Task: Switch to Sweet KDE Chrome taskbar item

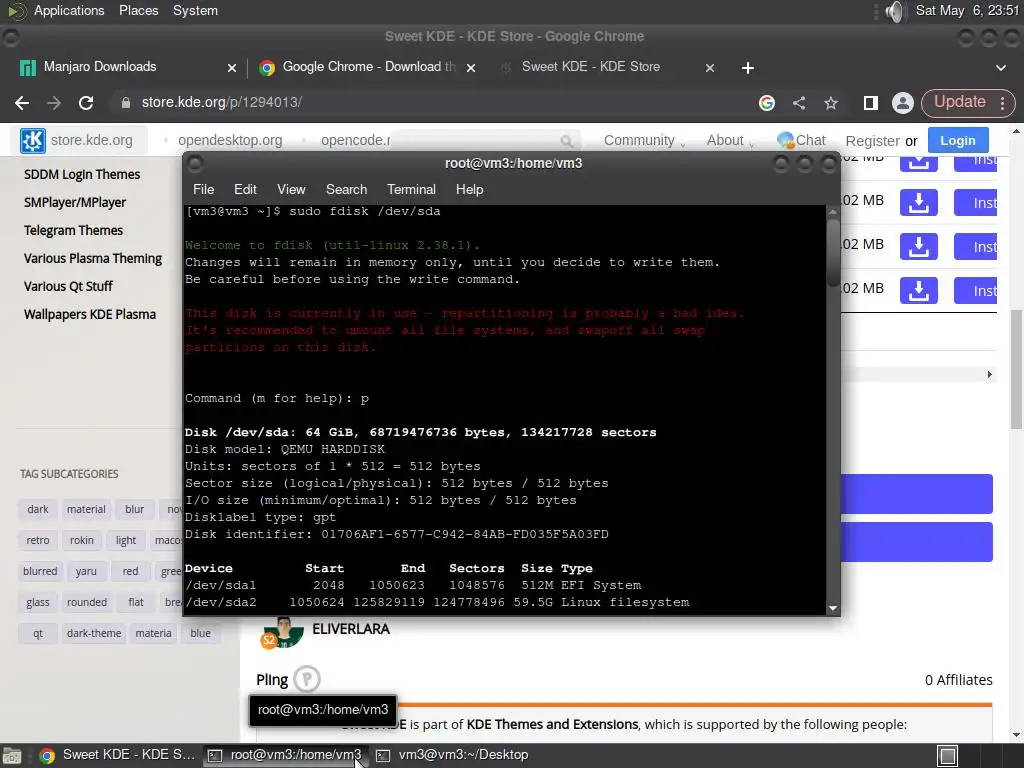Action: tap(118, 755)
